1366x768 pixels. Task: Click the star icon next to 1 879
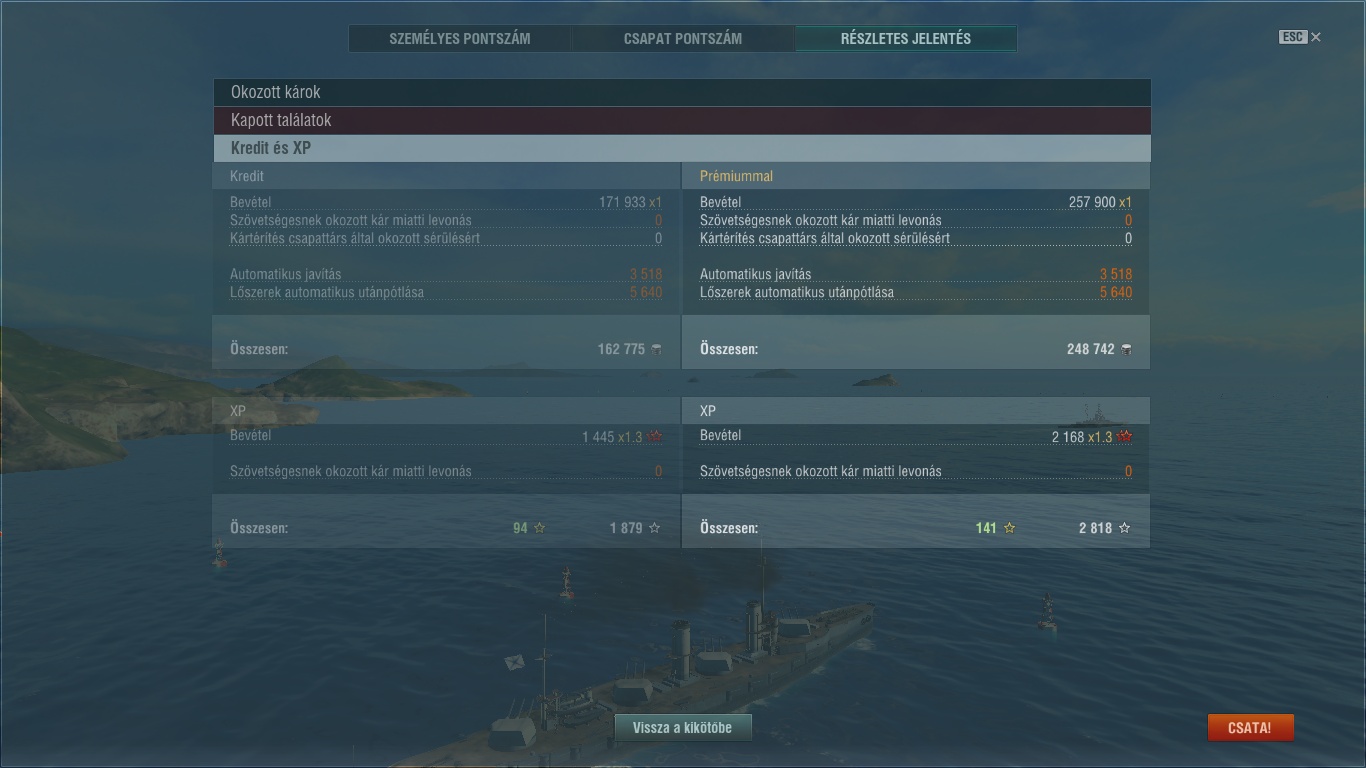[x=654, y=528]
